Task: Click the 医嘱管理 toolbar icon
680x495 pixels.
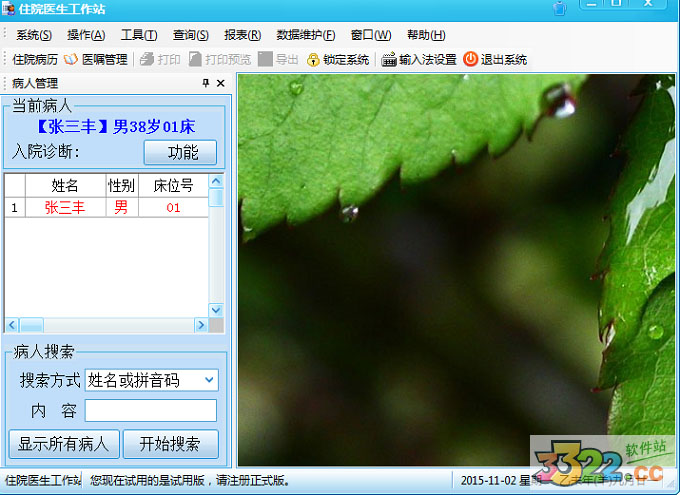Action: click(71, 60)
